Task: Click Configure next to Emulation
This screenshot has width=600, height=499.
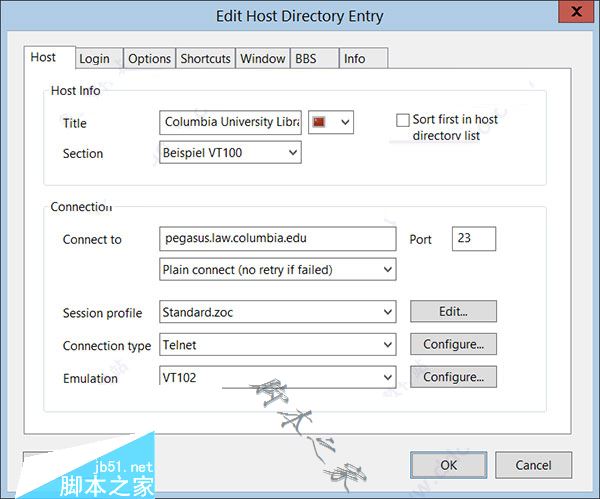Action: (453, 378)
